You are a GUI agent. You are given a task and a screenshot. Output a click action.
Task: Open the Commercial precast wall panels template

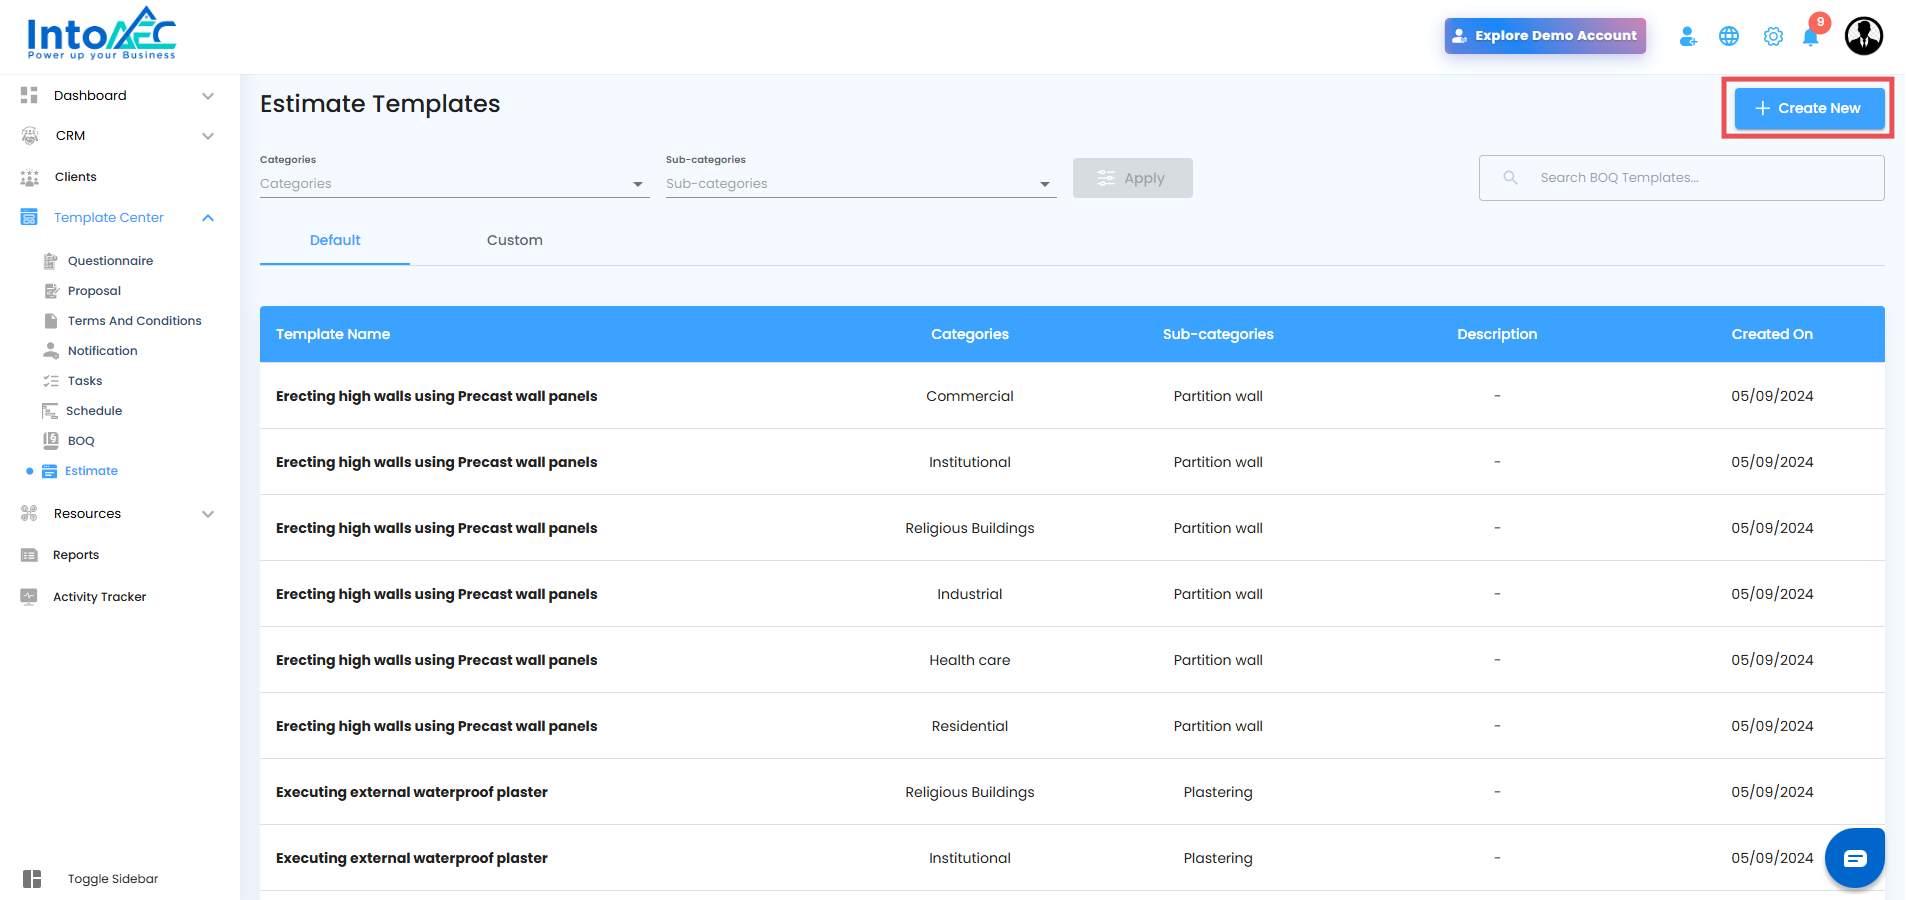(x=436, y=396)
